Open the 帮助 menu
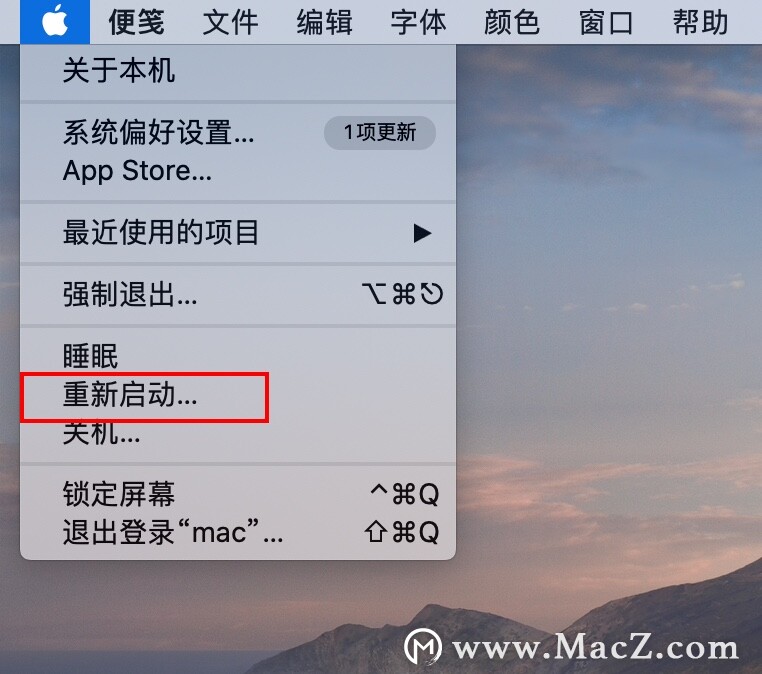This screenshot has height=674, width=762. click(x=700, y=22)
